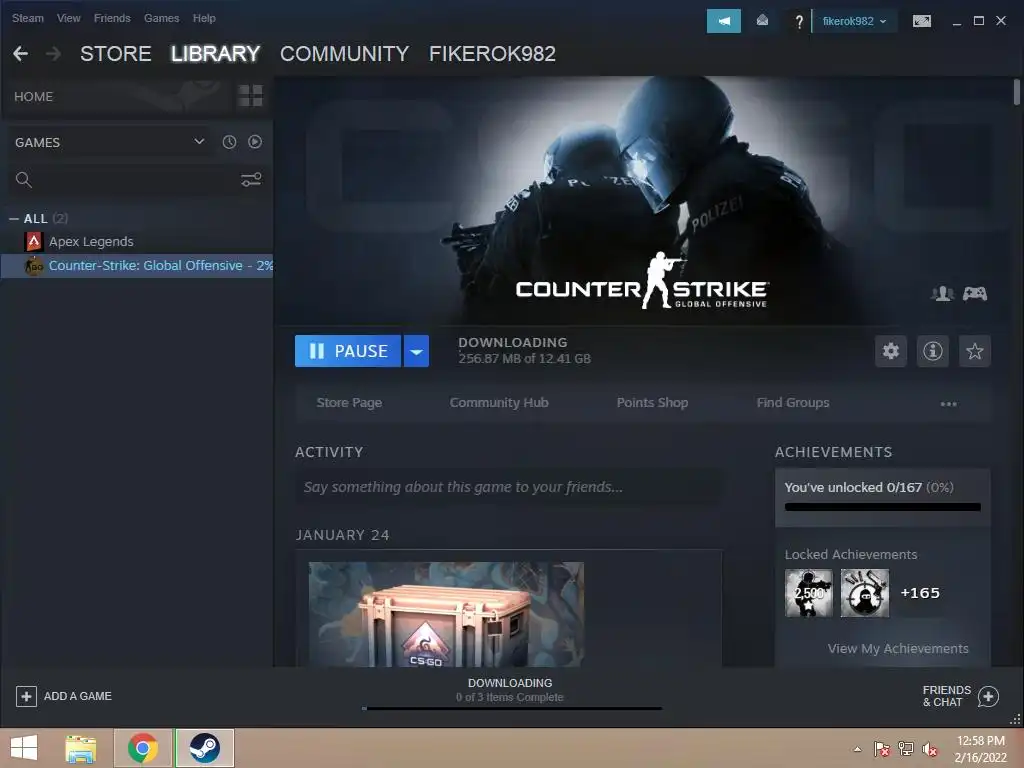1024x768 pixels.
Task: Click the achievements progress bar
Action: click(x=882, y=507)
